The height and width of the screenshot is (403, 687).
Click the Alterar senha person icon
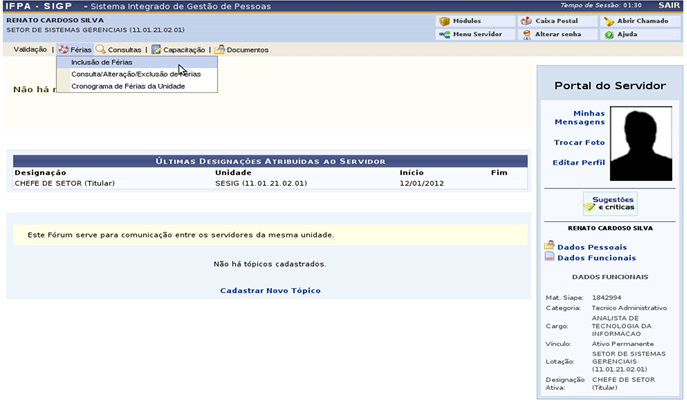click(x=527, y=35)
